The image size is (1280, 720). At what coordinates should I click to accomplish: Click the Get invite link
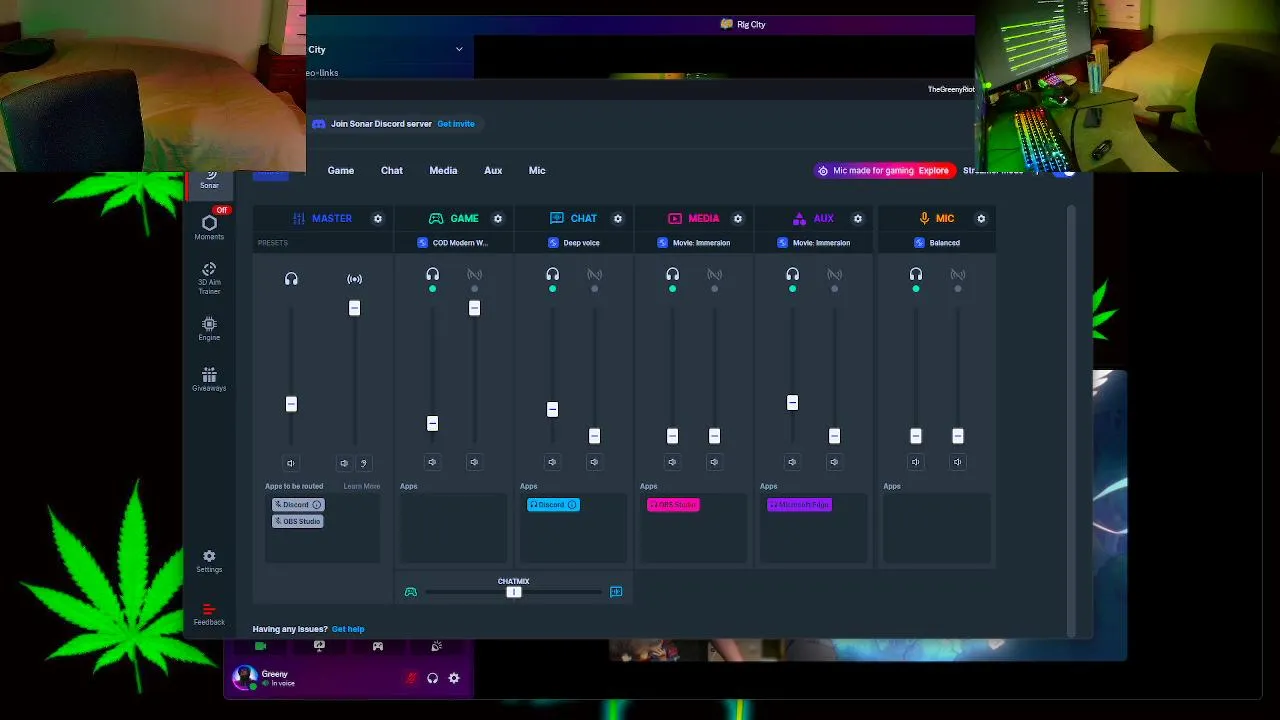tap(456, 124)
